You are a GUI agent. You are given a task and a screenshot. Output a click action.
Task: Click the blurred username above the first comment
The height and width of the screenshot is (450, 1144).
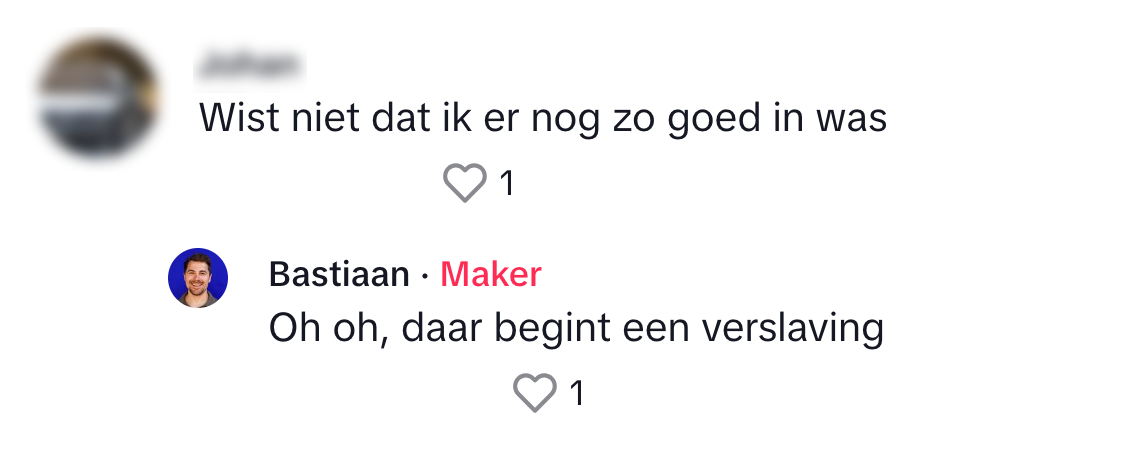(x=249, y=66)
